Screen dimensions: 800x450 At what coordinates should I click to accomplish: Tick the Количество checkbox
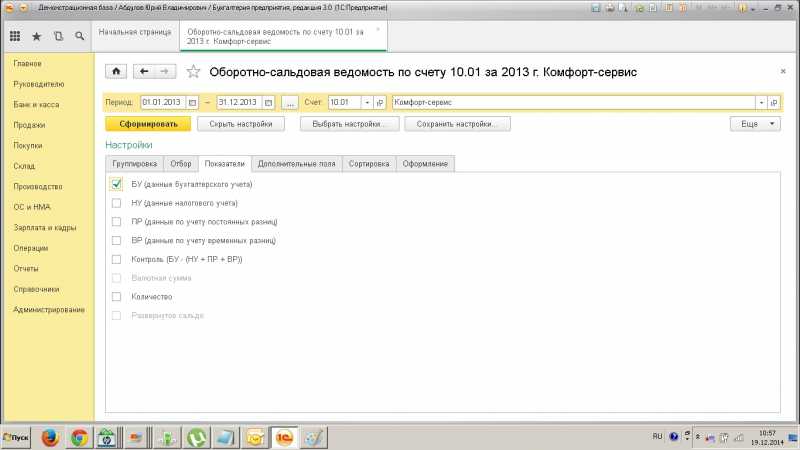pyautogui.click(x=116, y=296)
